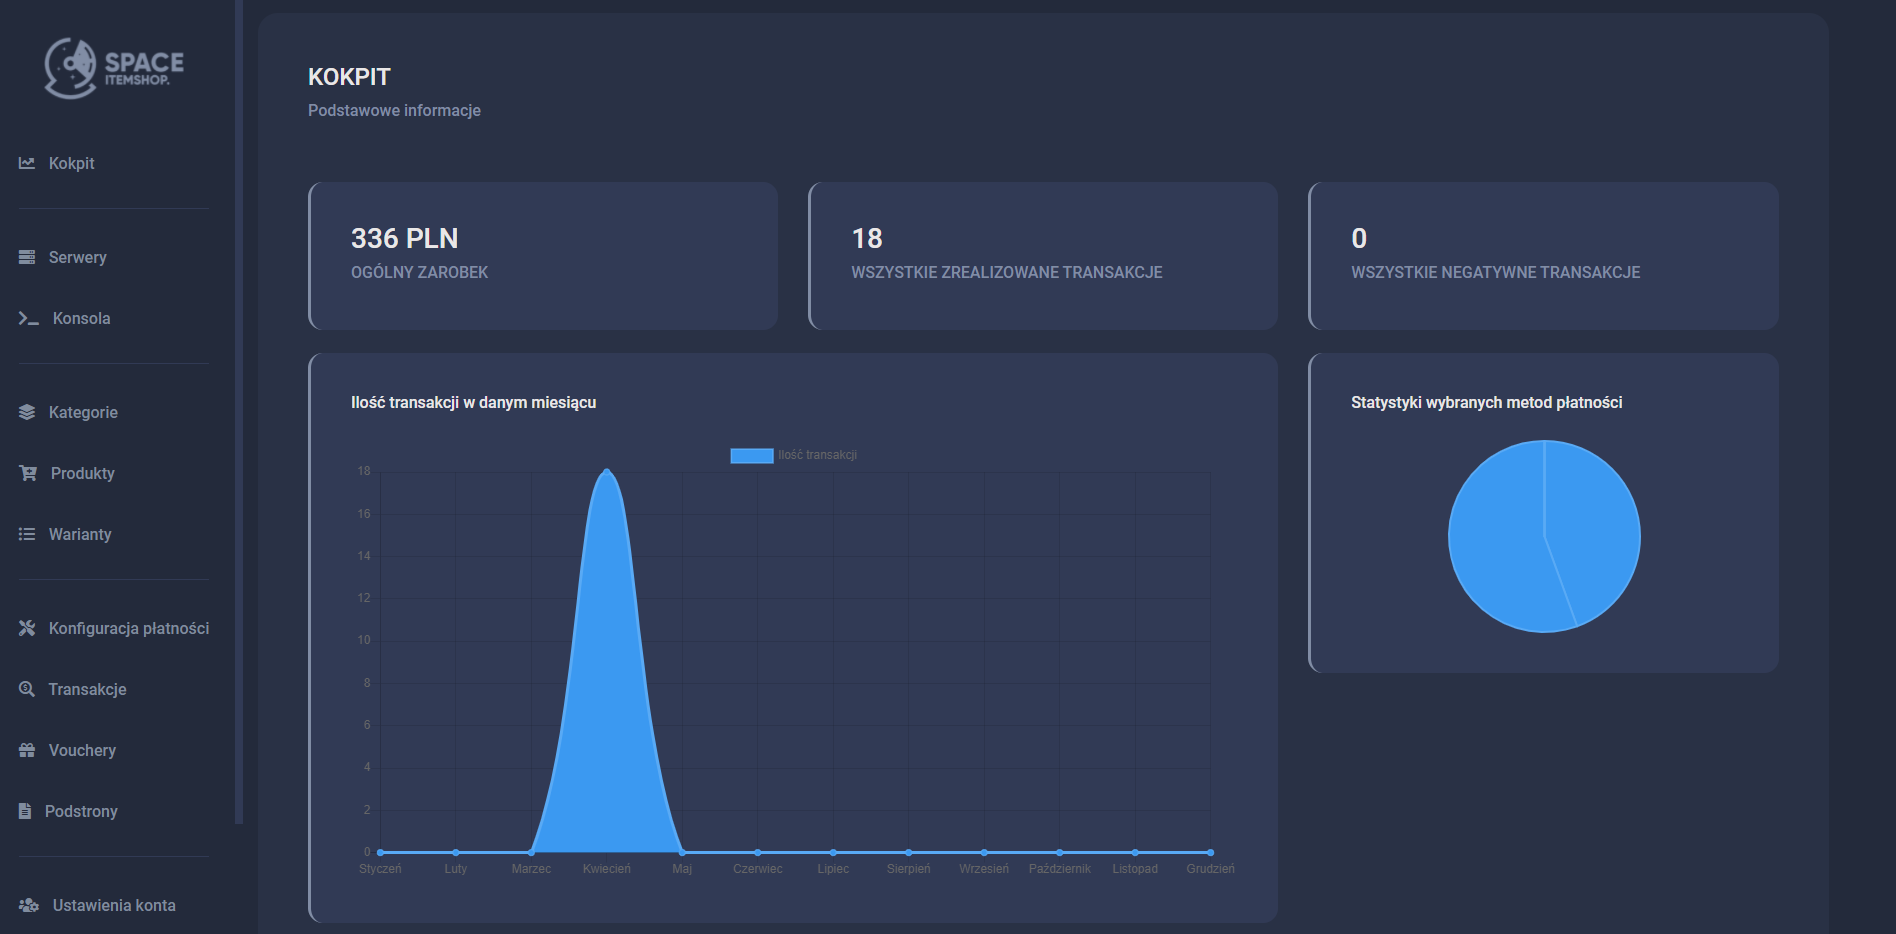The width and height of the screenshot is (1896, 934).
Task: Click the Kokpit chart icon
Action: point(27,163)
